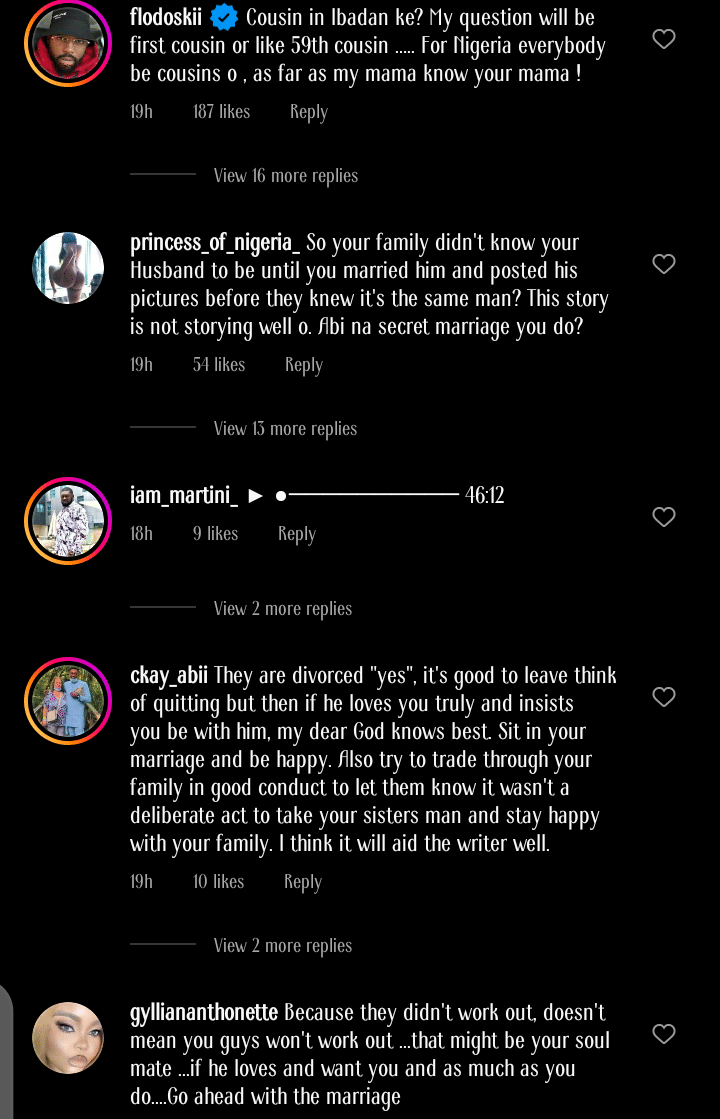Image resolution: width=720 pixels, height=1119 pixels.
Task: Show 2 more replies under ckay_abii
Action: (x=283, y=946)
